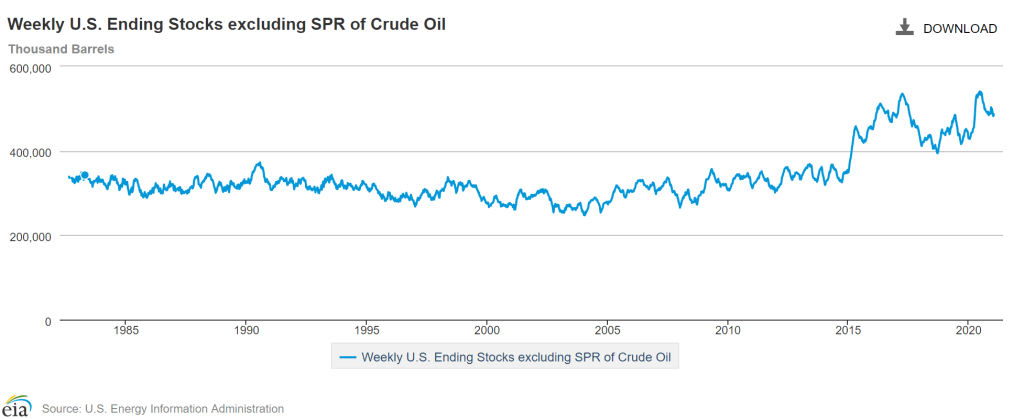Viewport: 1024px width, 419px height.
Task: Click the 2015 x-axis label
Action: pyautogui.click(x=848, y=329)
